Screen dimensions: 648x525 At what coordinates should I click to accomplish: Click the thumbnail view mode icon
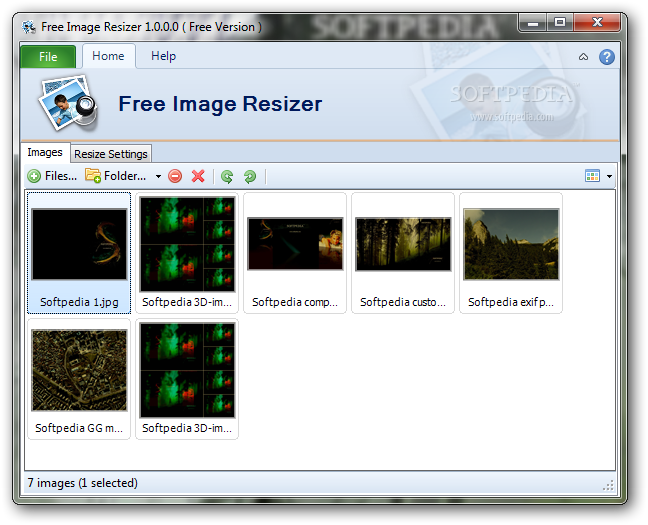pyautogui.click(x=592, y=176)
